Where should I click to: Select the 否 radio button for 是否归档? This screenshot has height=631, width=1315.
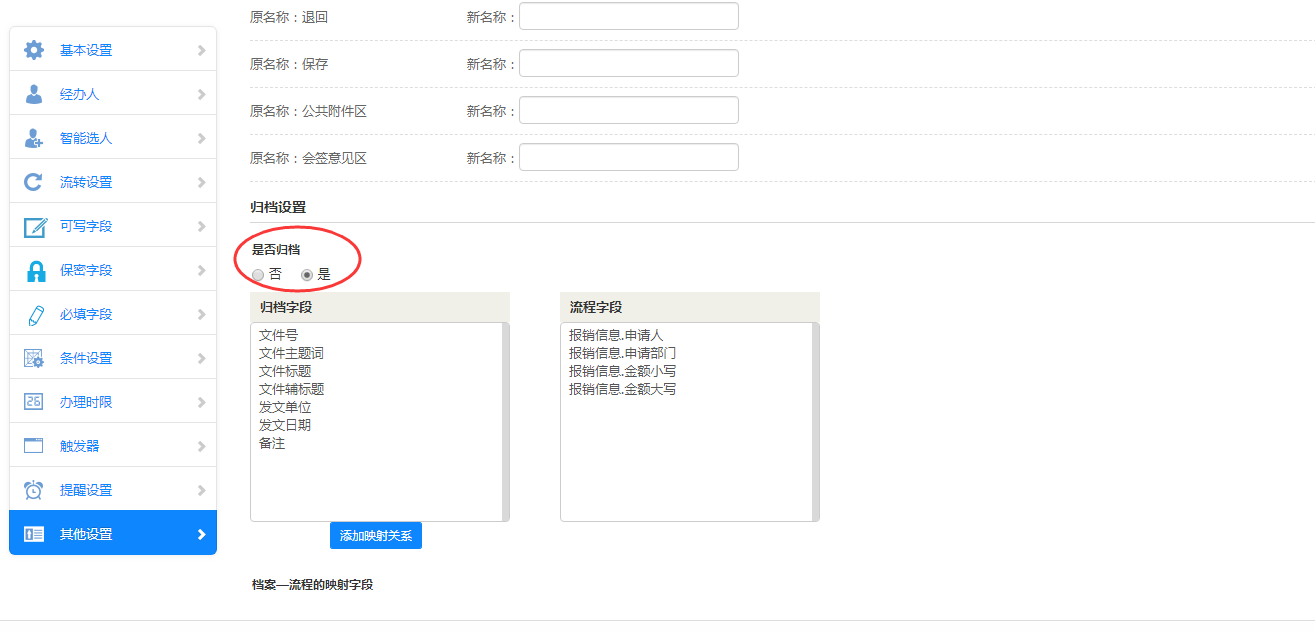(x=258, y=274)
